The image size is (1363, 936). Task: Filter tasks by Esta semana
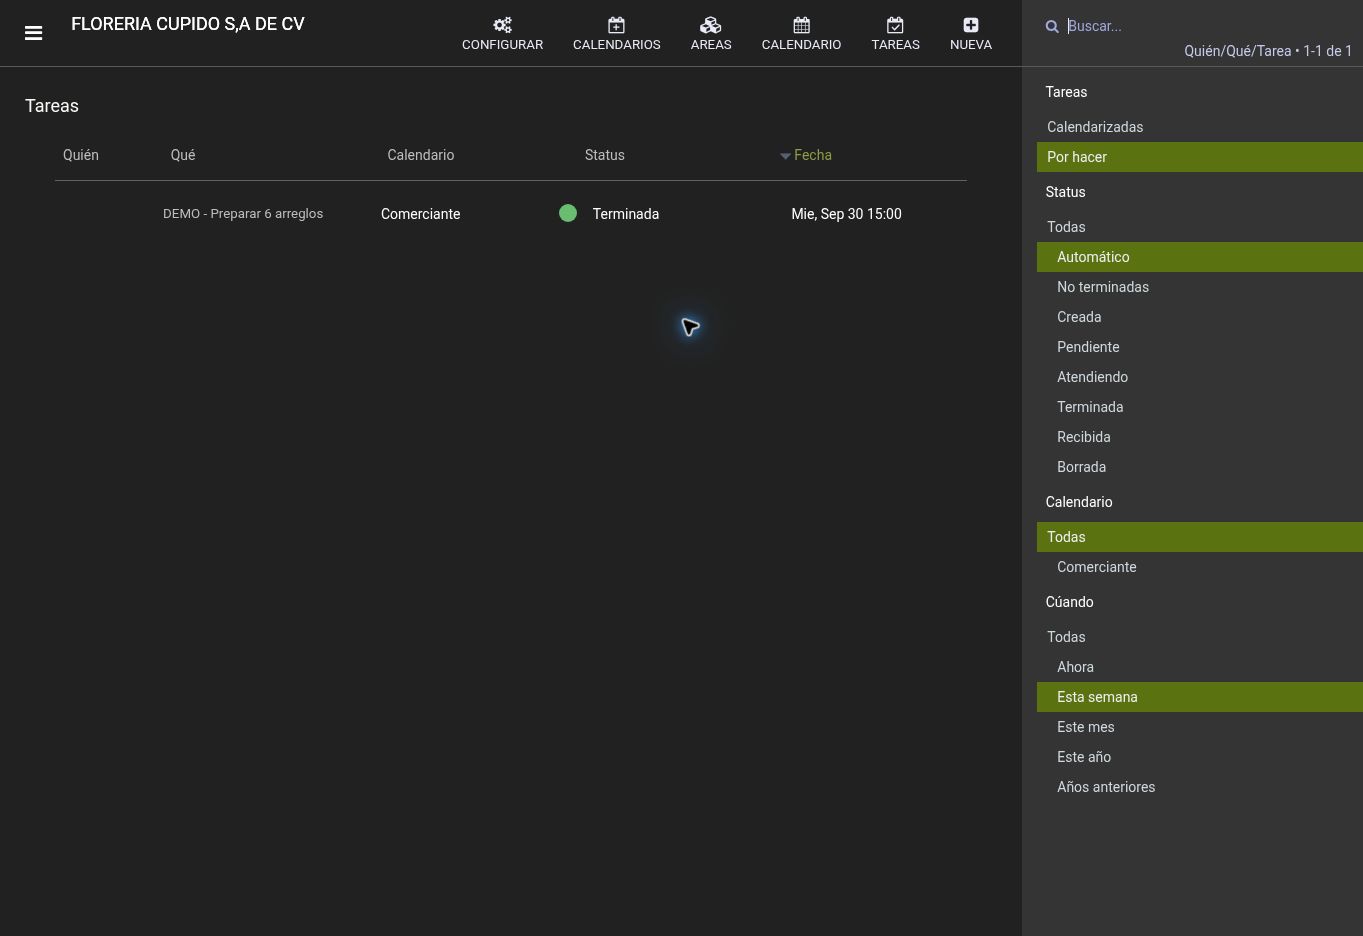click(1200, 697)
